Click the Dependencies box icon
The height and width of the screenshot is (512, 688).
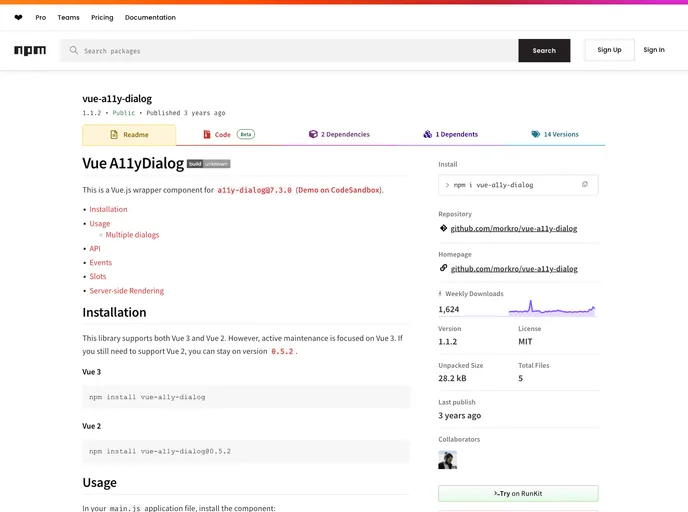(313, 134)
